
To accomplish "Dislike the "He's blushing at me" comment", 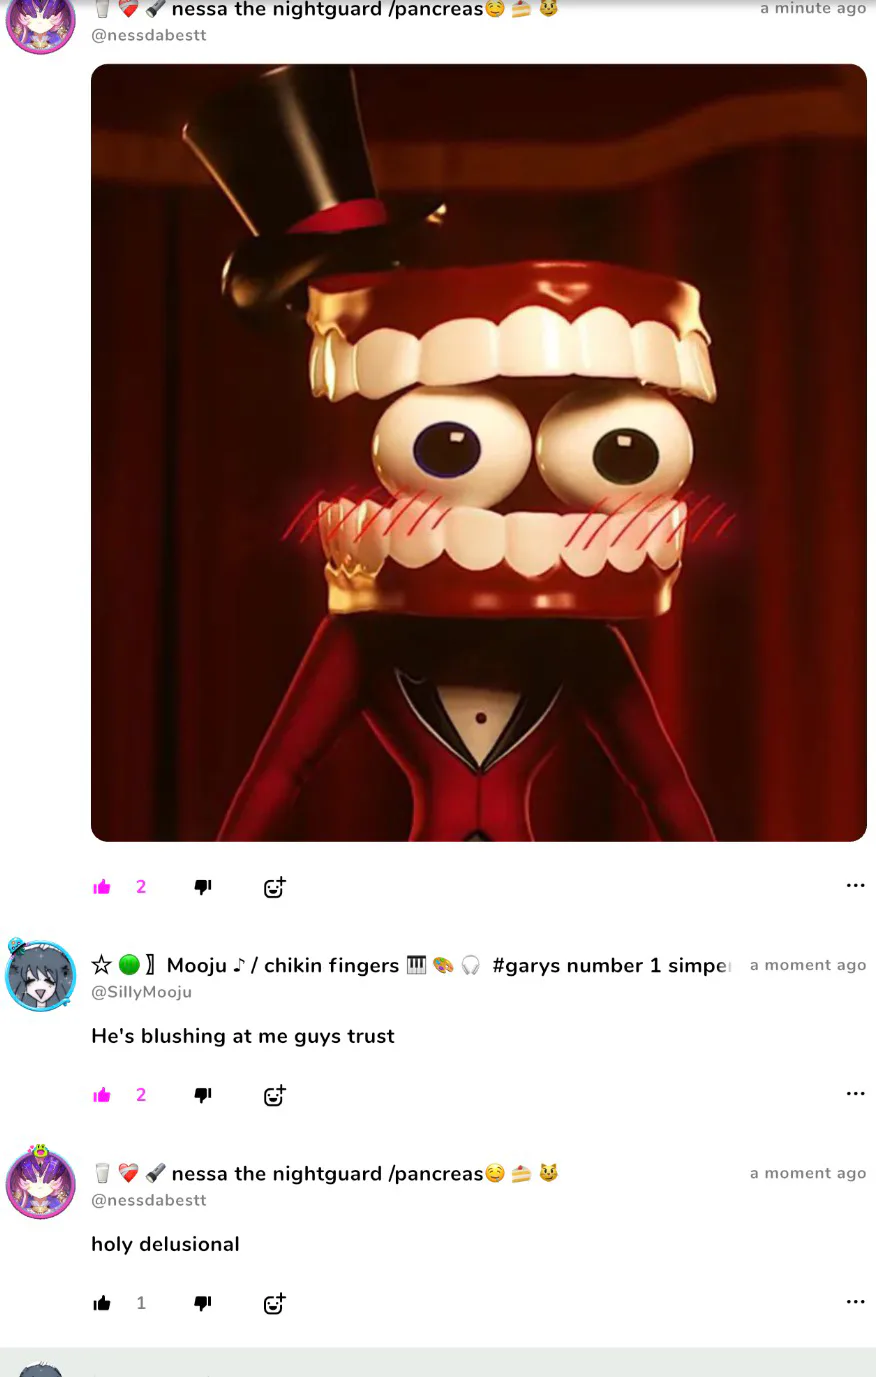I will 203,1095.
